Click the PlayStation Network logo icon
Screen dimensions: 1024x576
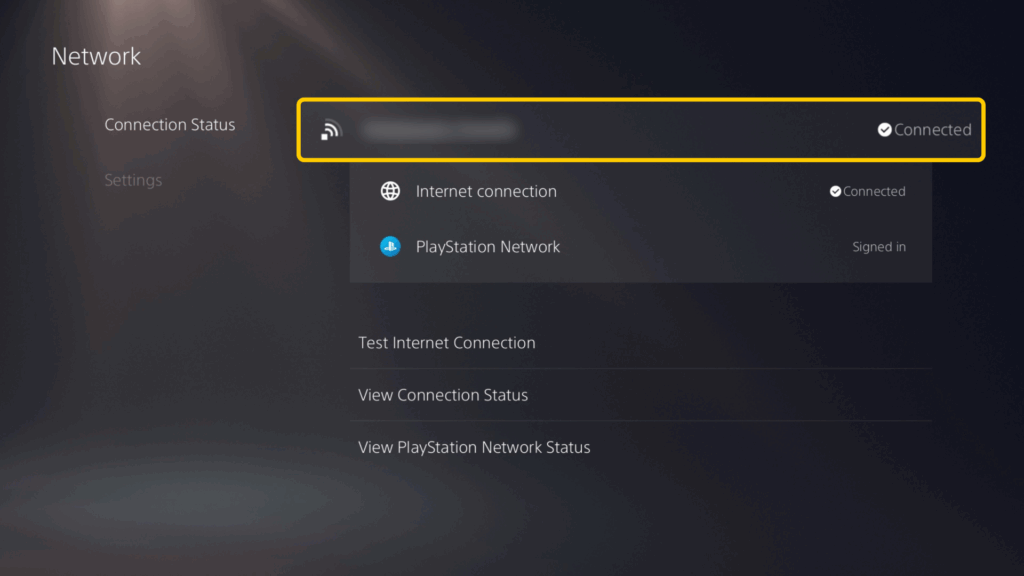click(x=390, y=247)
